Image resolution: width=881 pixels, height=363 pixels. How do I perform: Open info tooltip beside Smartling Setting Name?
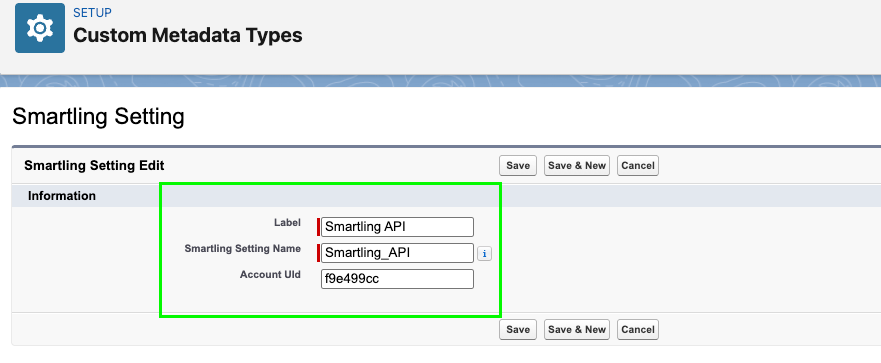pos(484,253)
